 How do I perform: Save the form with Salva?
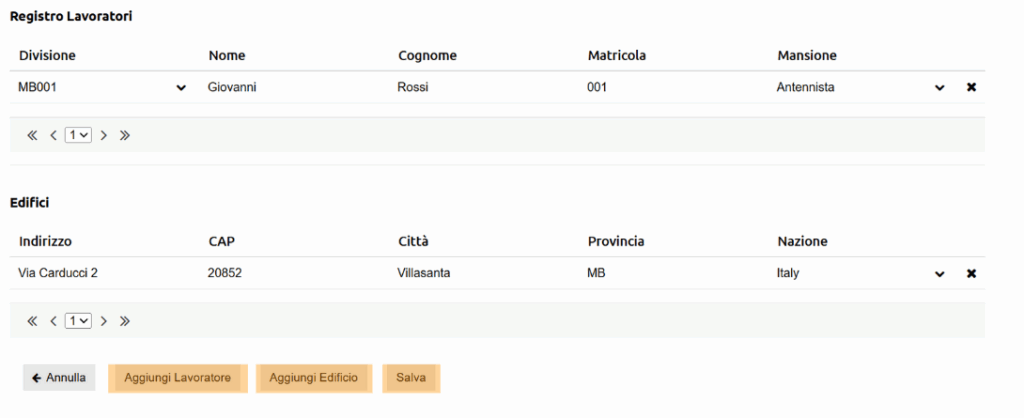411,378
